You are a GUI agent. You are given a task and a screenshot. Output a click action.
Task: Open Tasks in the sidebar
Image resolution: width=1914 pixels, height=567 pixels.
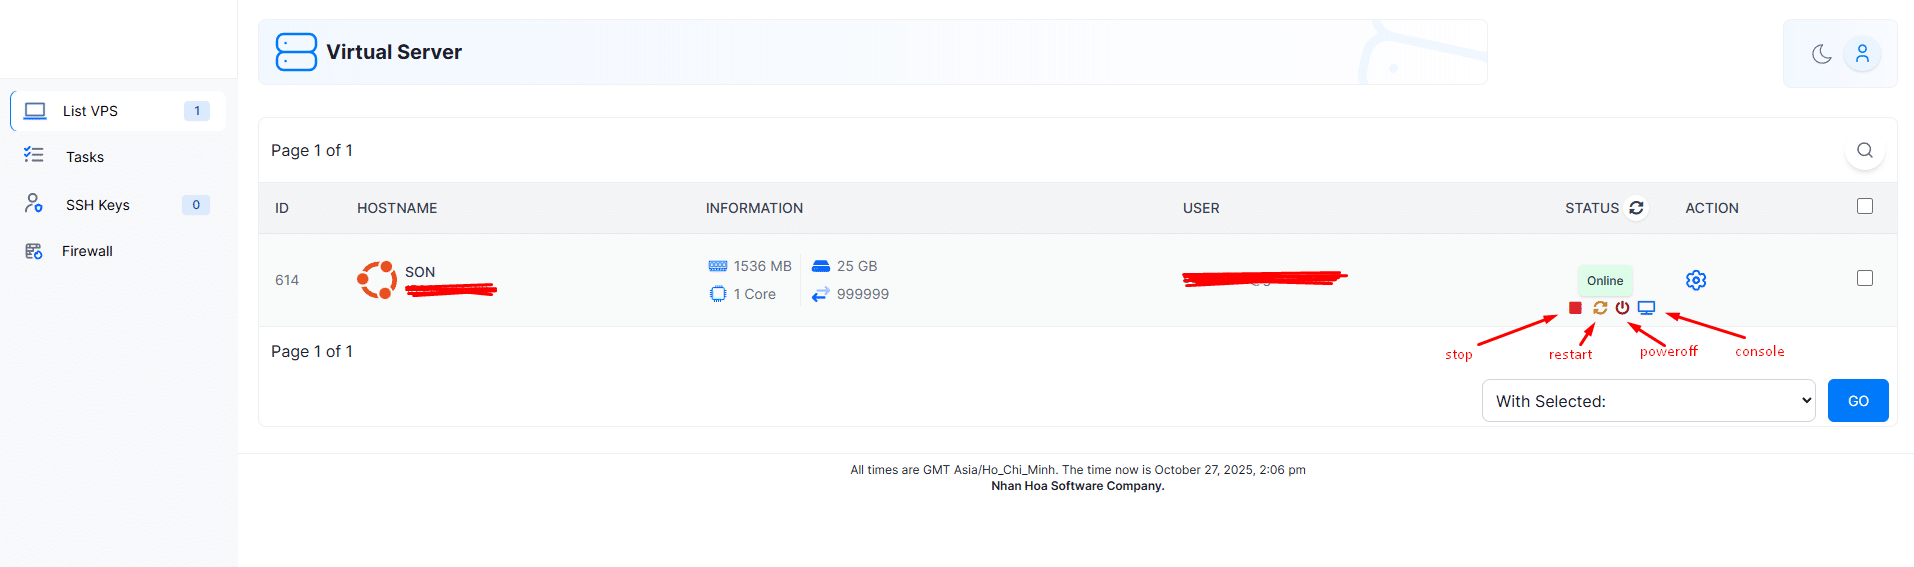pos(85,157)
